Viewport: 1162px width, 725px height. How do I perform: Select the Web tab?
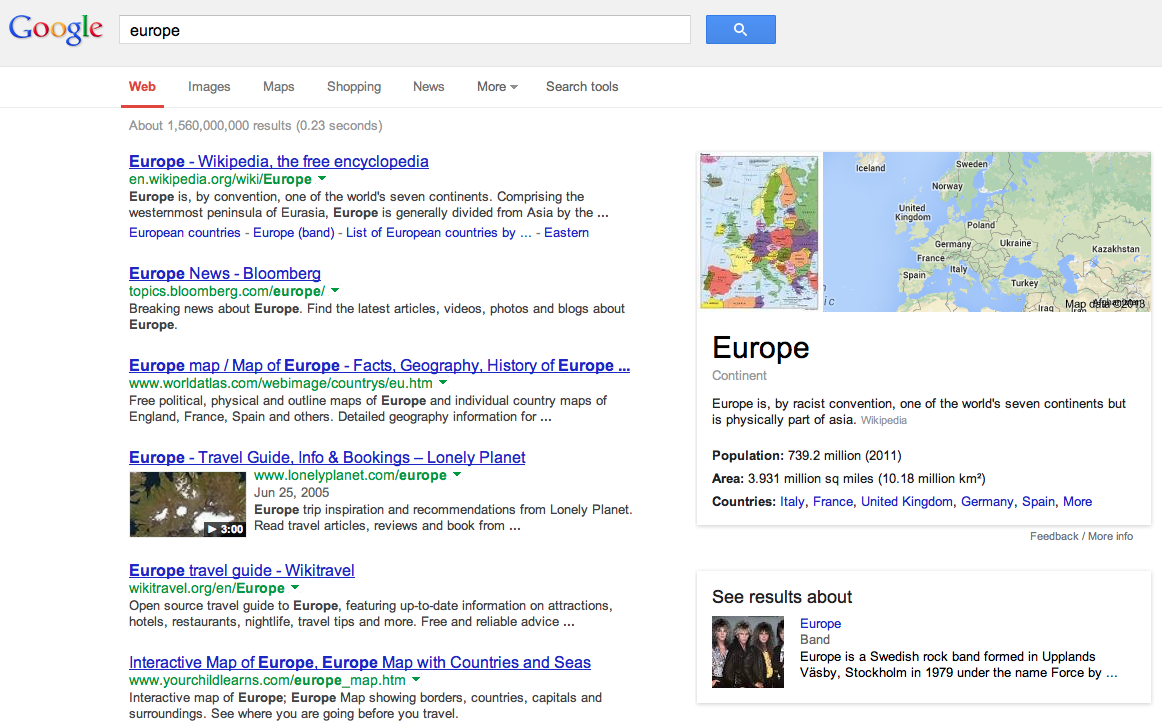[142, 87]
